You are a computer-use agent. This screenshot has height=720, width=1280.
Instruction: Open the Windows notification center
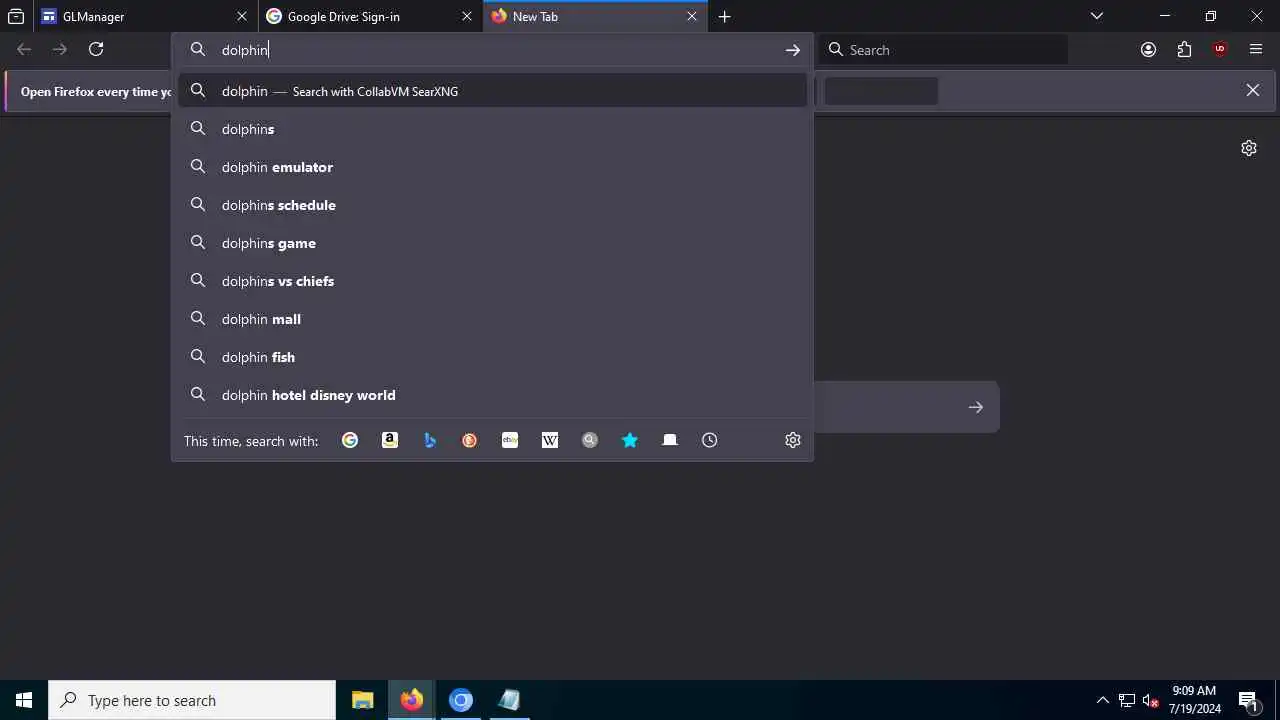click(x=1249, y=700)
